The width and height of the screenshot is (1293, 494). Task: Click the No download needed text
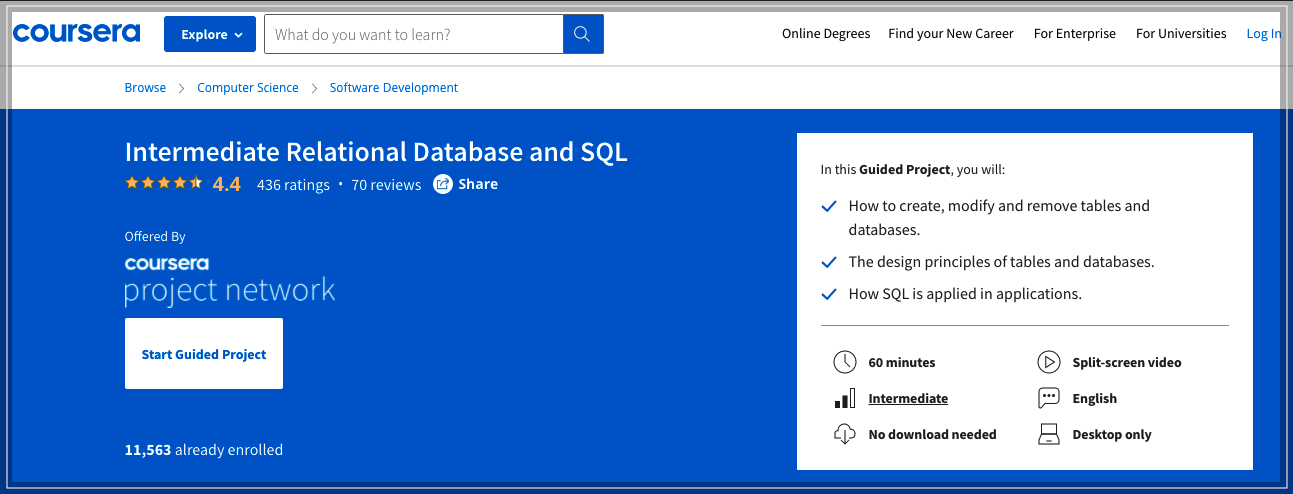click(x=932, y=434)
